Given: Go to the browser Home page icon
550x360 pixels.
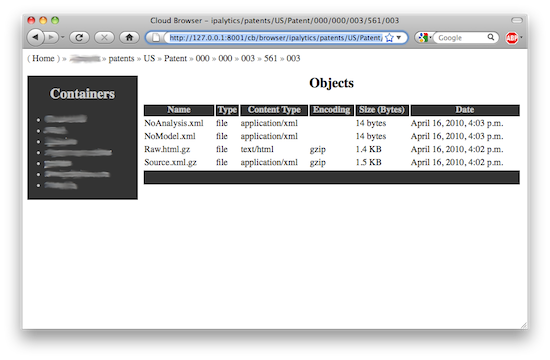Looking at the screenshot, I should coord(129,37).
